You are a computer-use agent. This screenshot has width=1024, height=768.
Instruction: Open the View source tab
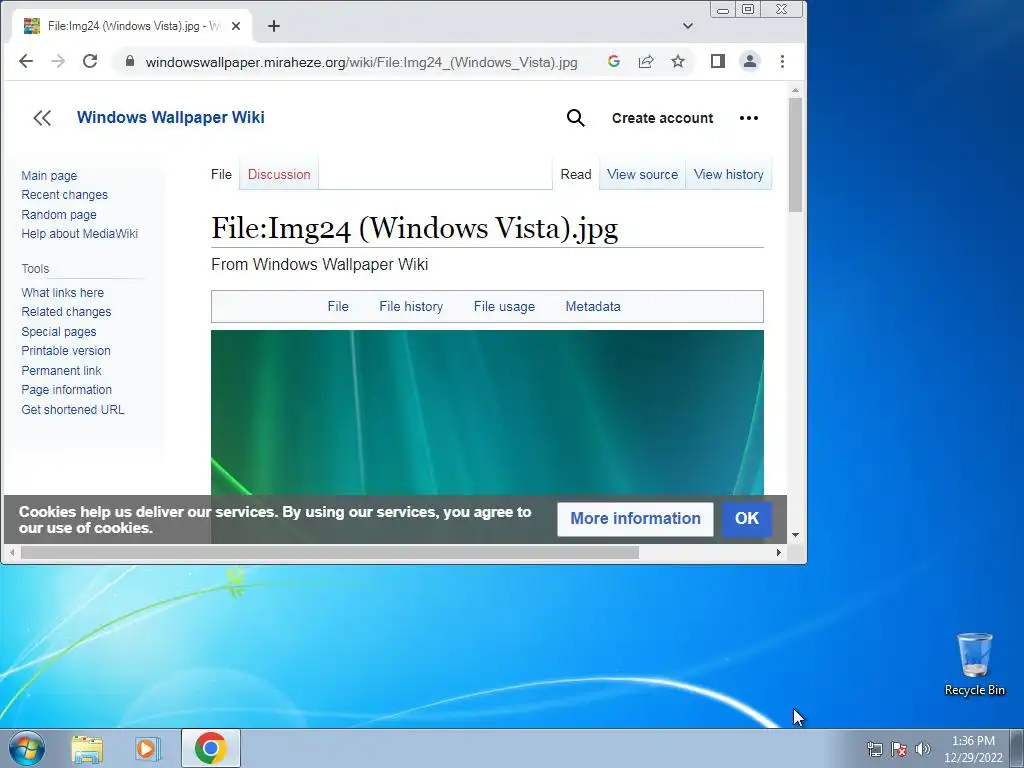click(x=642, y=174)
